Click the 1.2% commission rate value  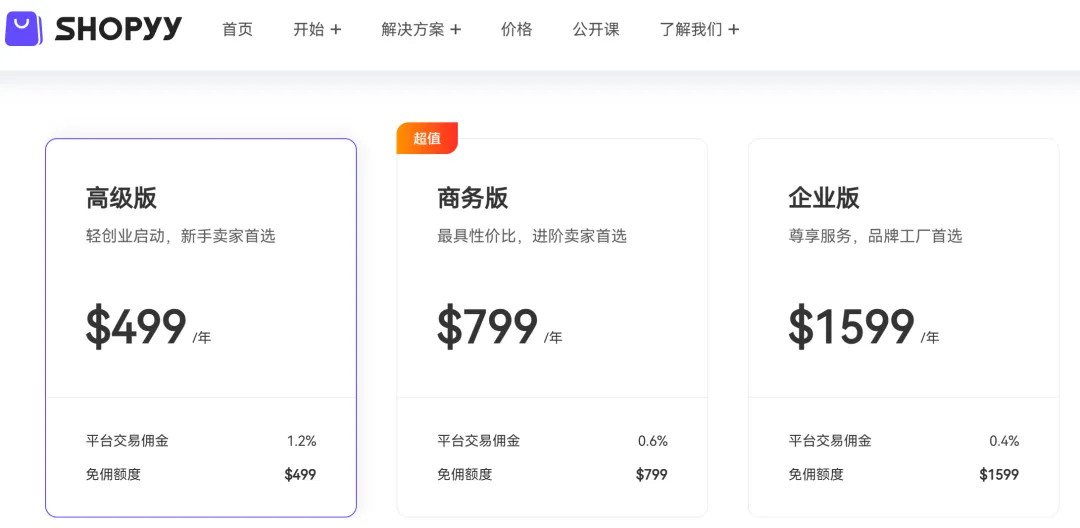(x=301, y=441)
